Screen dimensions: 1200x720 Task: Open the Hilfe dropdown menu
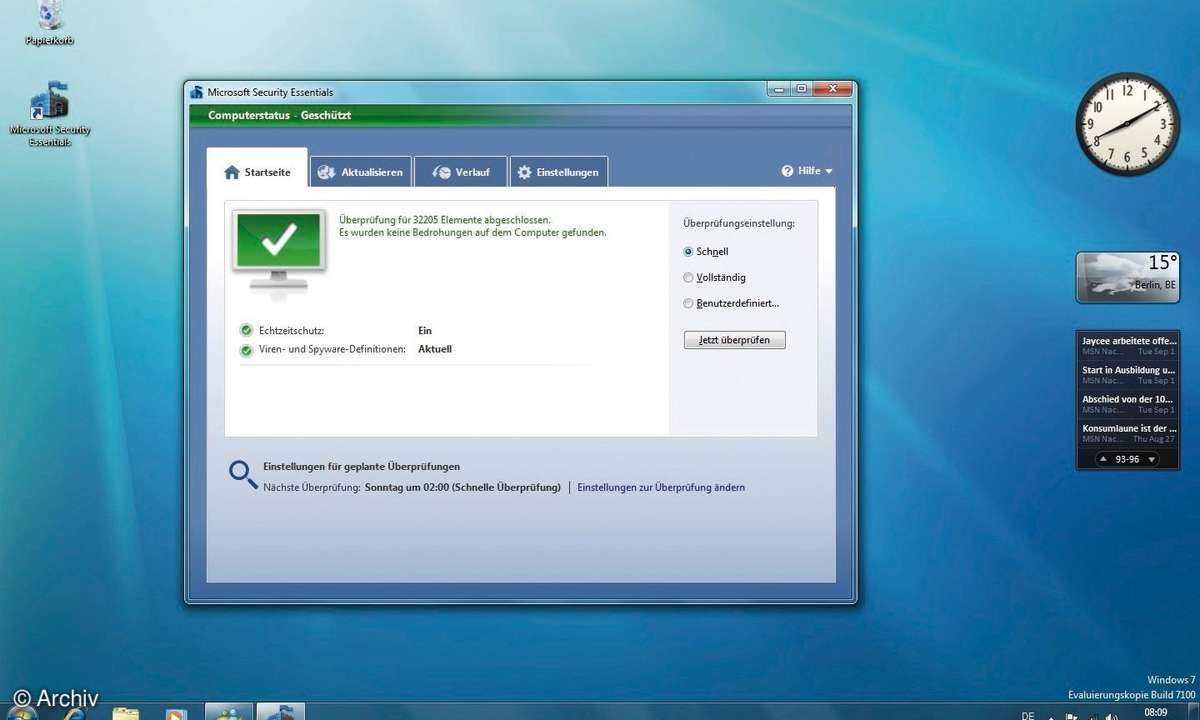tap(807, 171)
